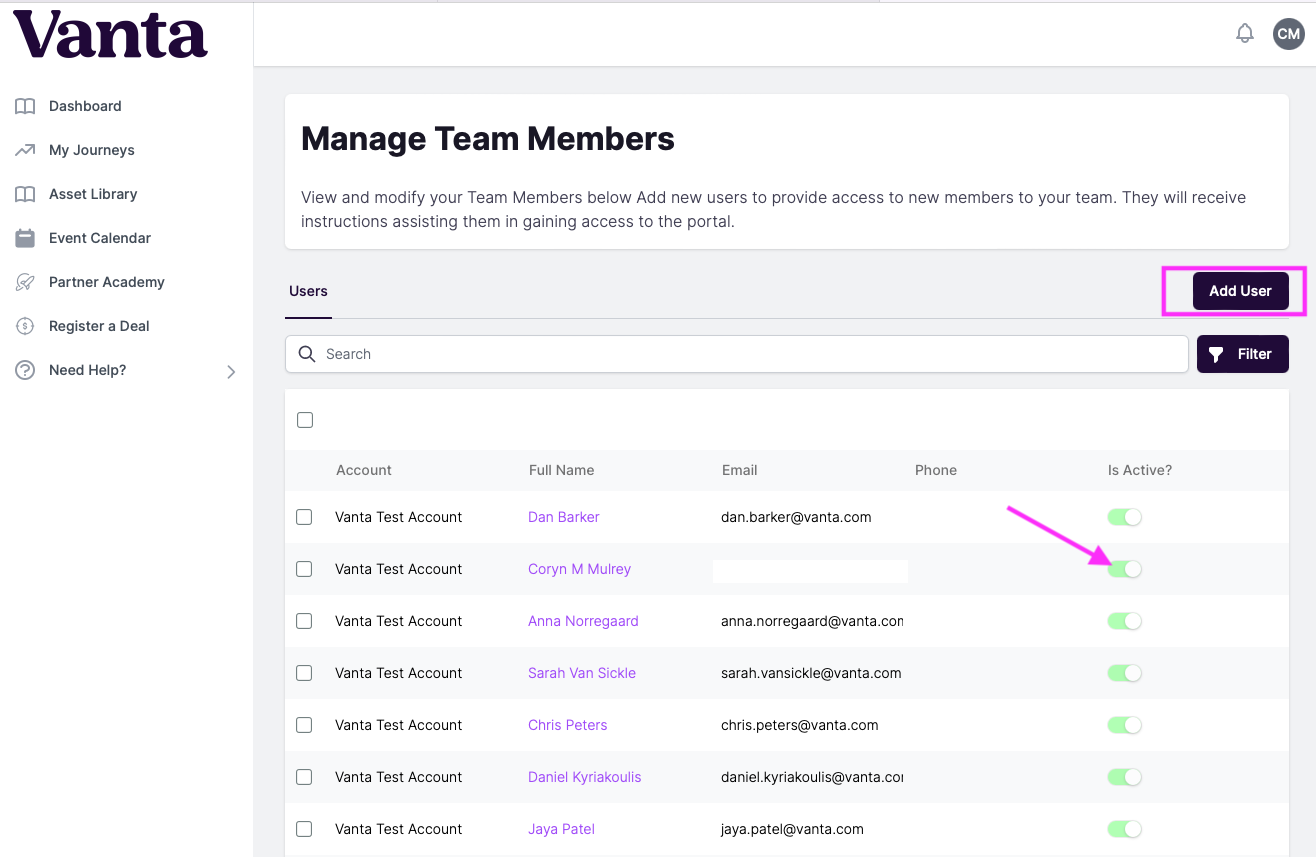The height and width of the screenshot is (857, 1316).
Task: Open My Journeys in sidebar
Action: point(92,150)
